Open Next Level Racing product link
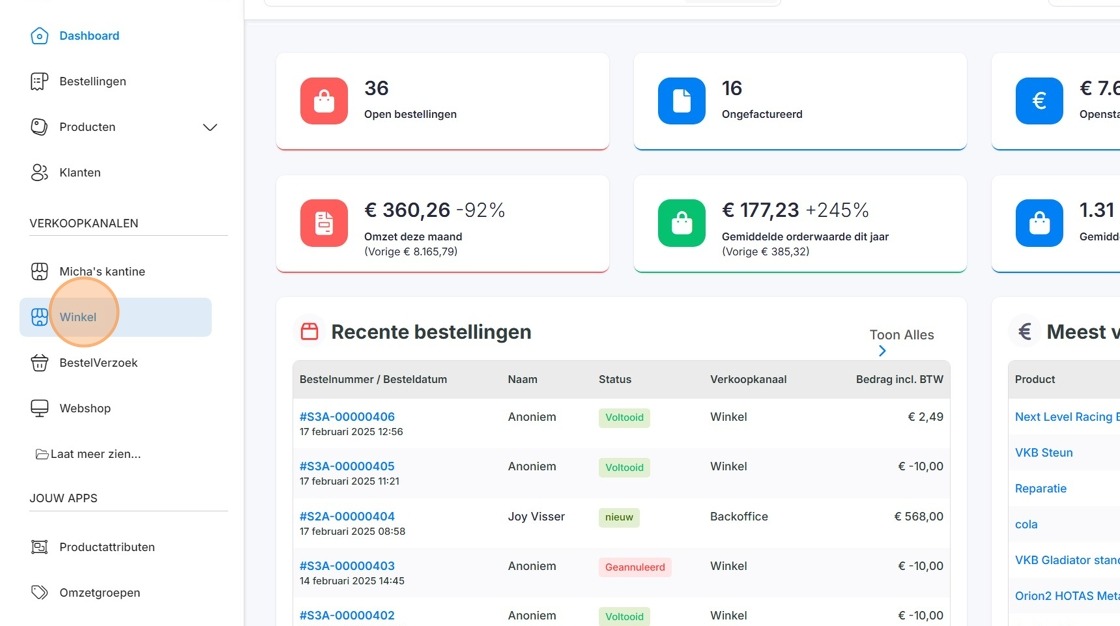 click(1067, 417)
